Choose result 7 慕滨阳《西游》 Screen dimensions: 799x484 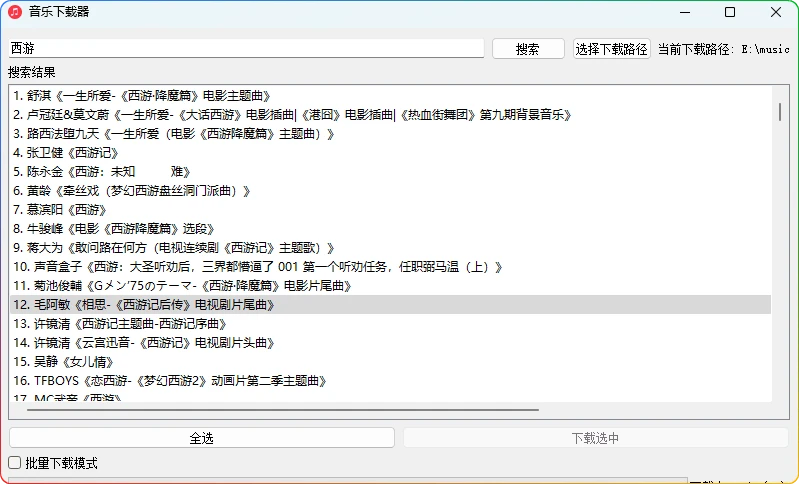[x=60, y=210]
